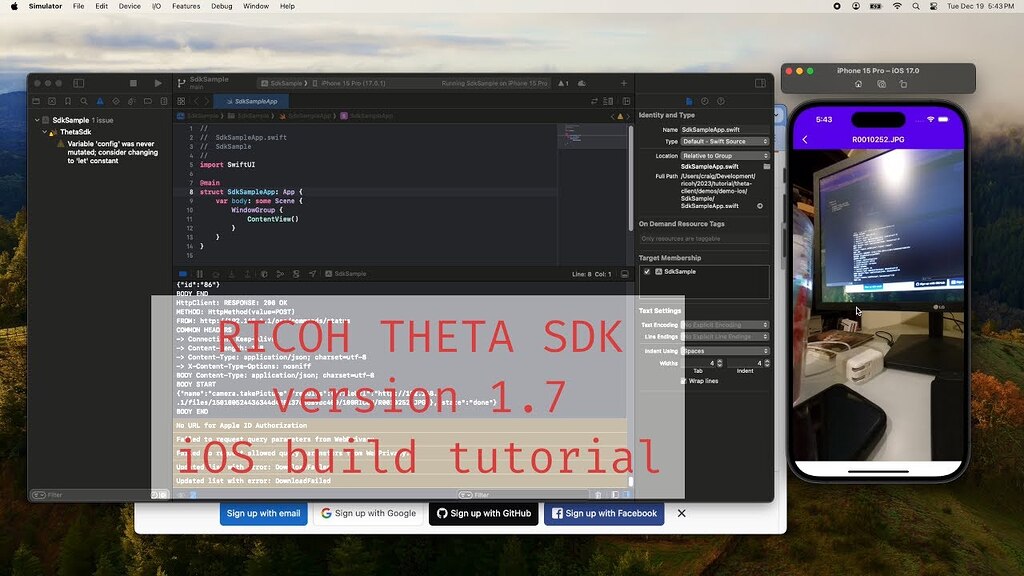
Task: Open the Location dropdown Relative to Group
Action: [x=725, y=155]
